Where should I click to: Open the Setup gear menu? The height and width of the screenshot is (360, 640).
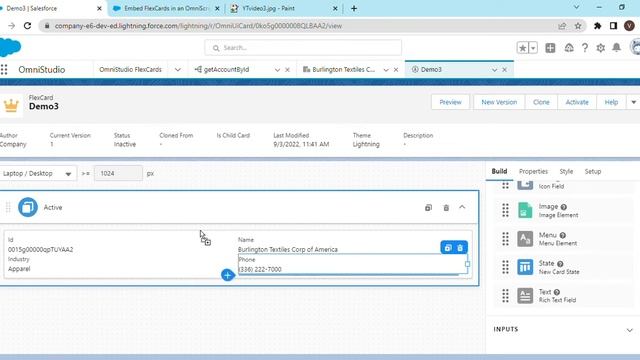pyautogui.click(x=600, y=48)
